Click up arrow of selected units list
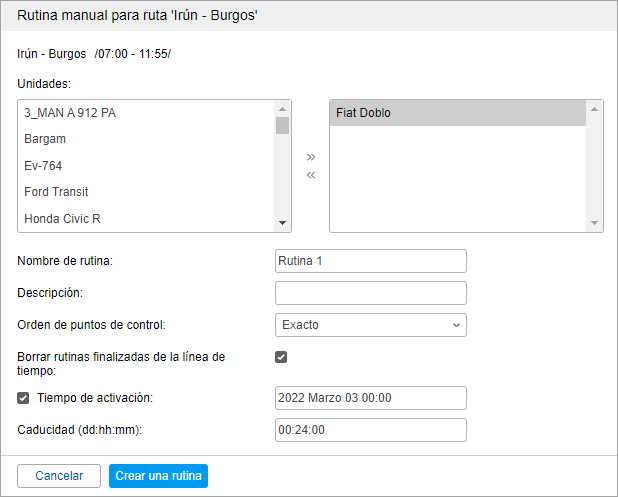This screenshot has width=618, height=497. pos(596,109)
